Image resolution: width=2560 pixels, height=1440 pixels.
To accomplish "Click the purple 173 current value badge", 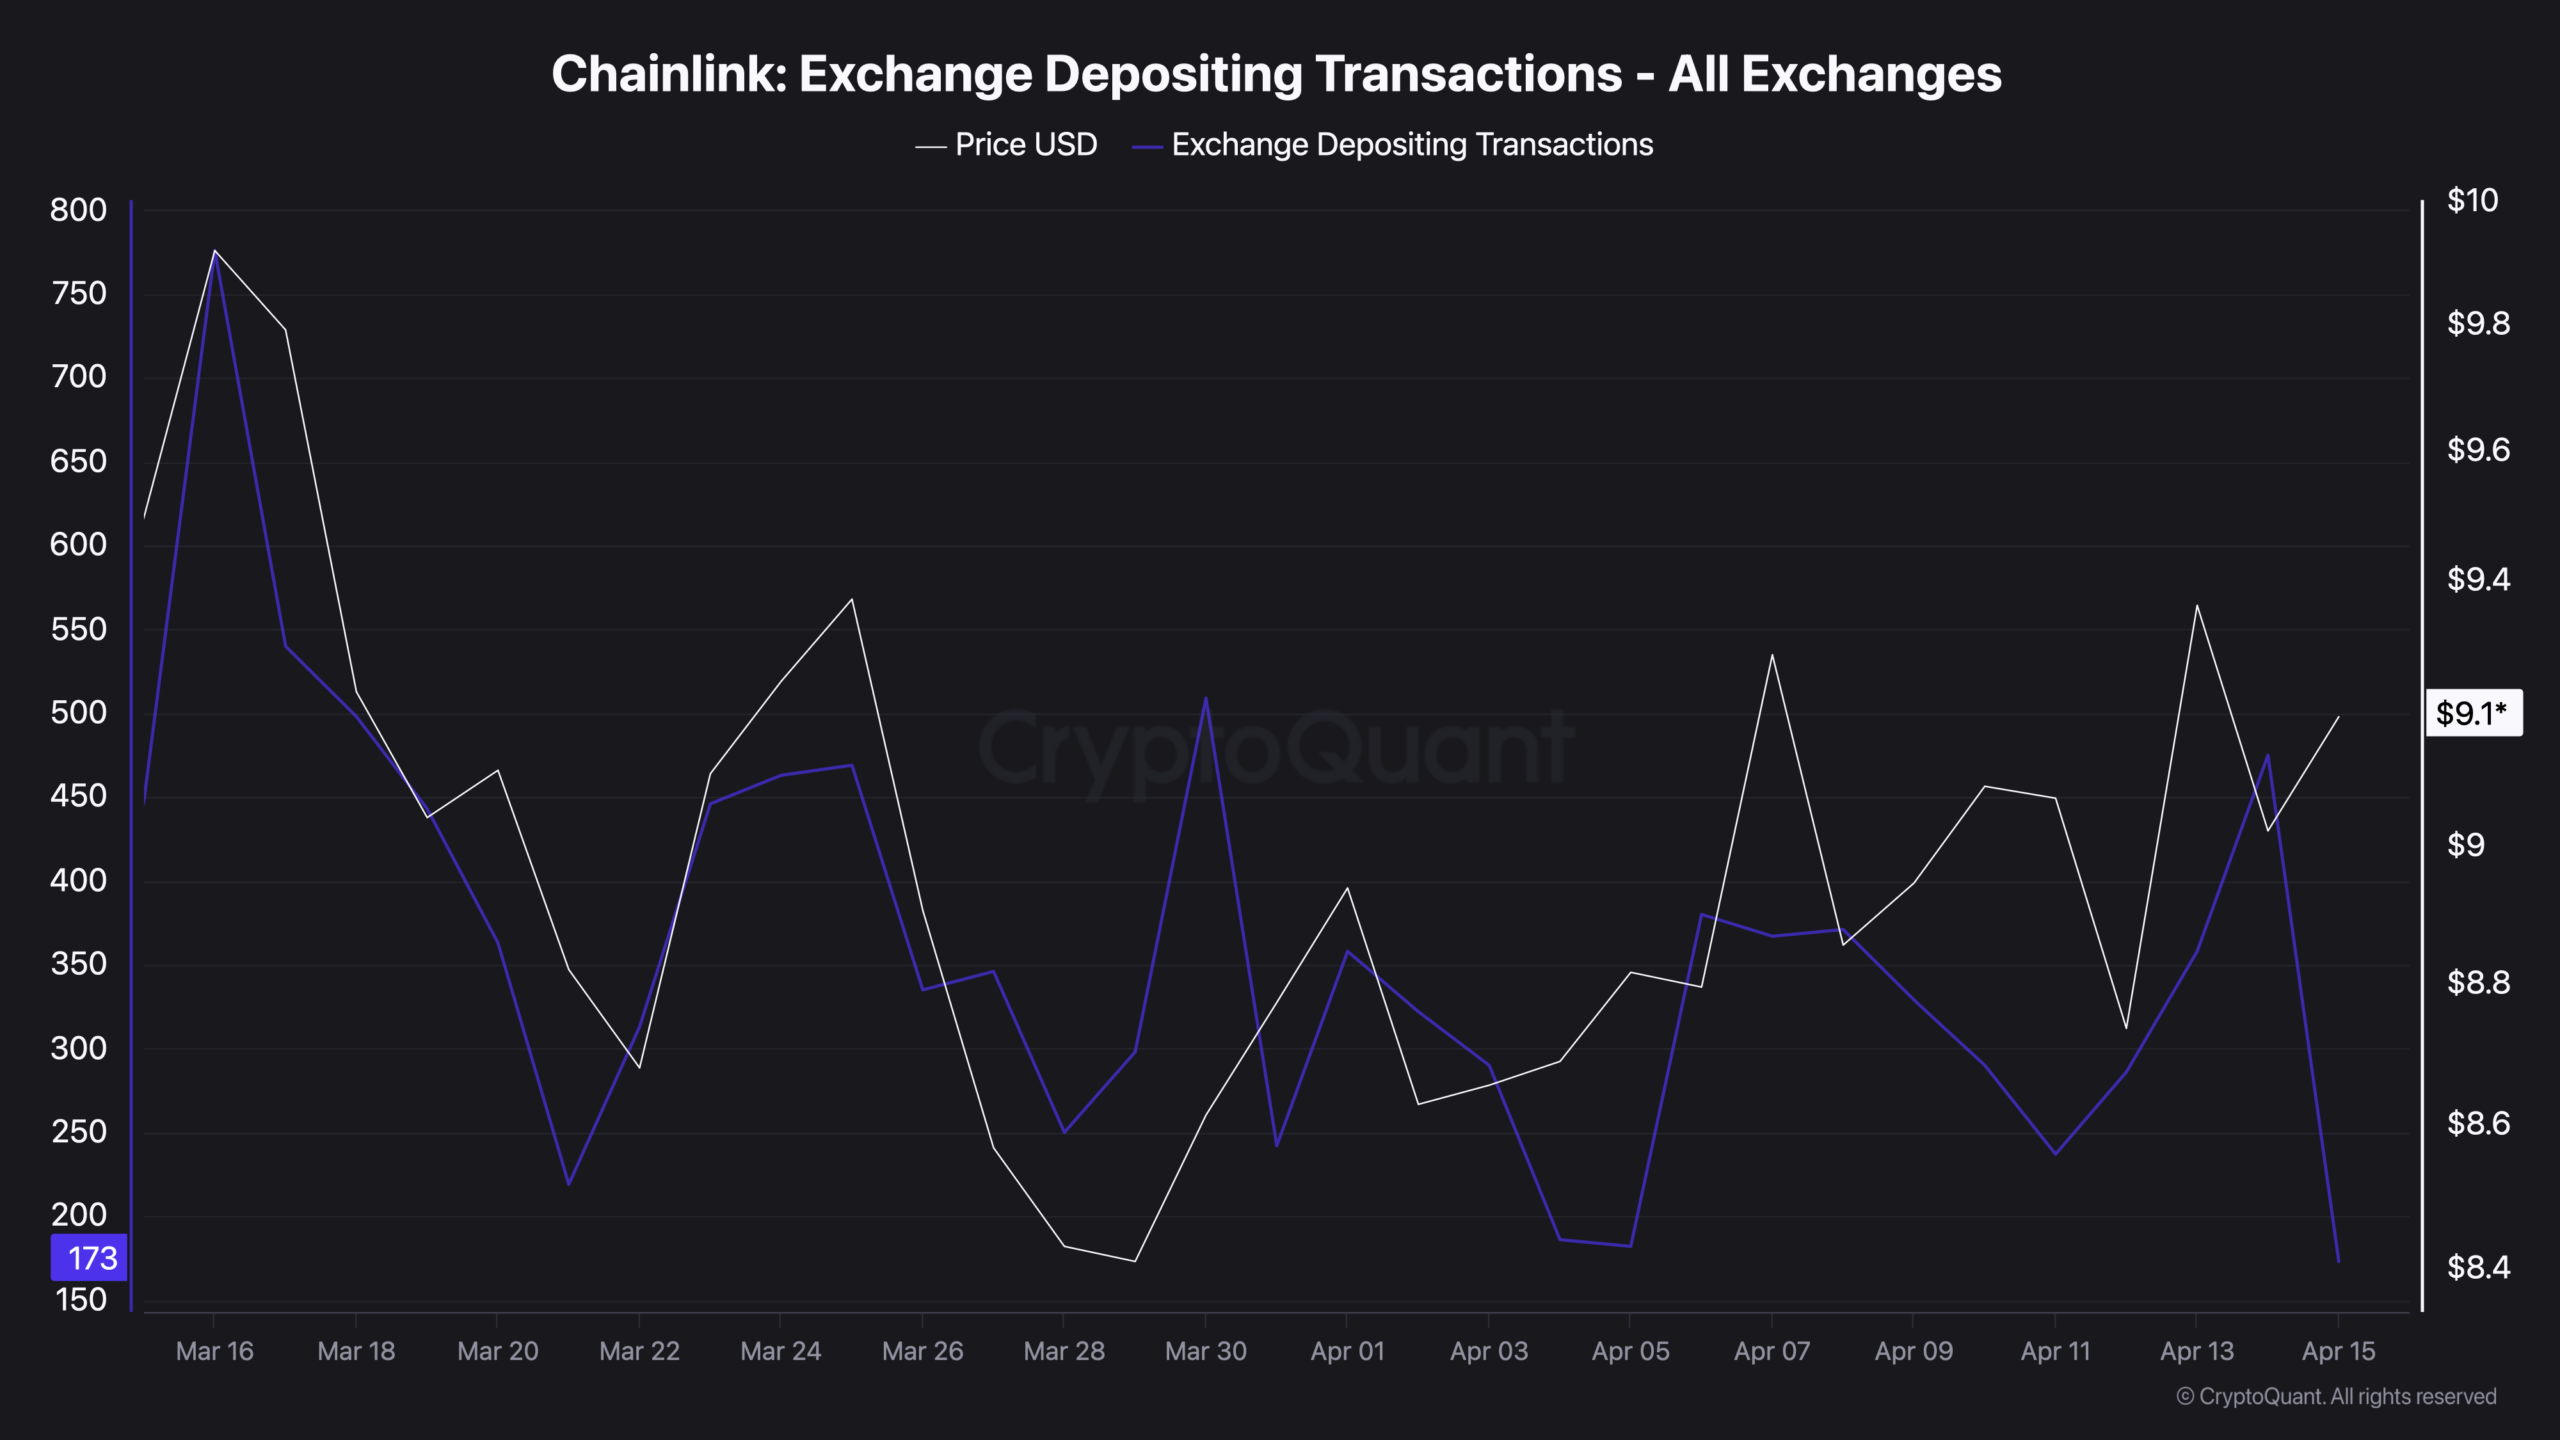I will (90, 1258).
